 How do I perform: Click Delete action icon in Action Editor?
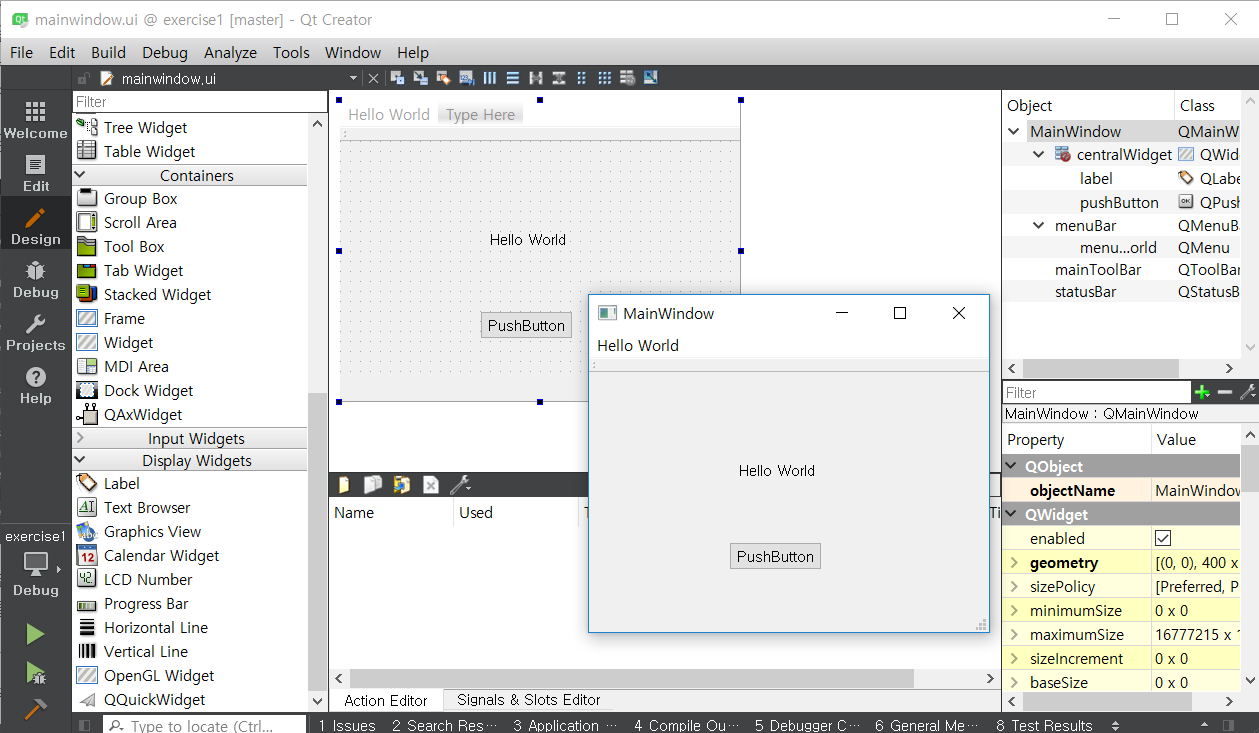430,485
